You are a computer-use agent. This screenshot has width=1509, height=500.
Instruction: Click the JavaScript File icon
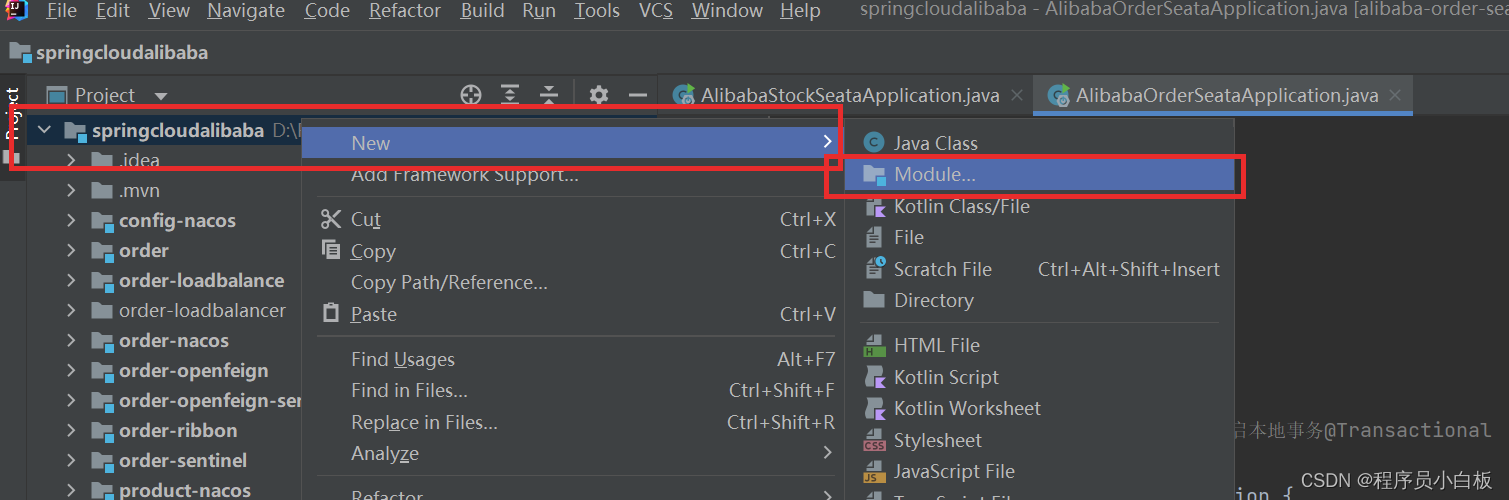[875, 471]
